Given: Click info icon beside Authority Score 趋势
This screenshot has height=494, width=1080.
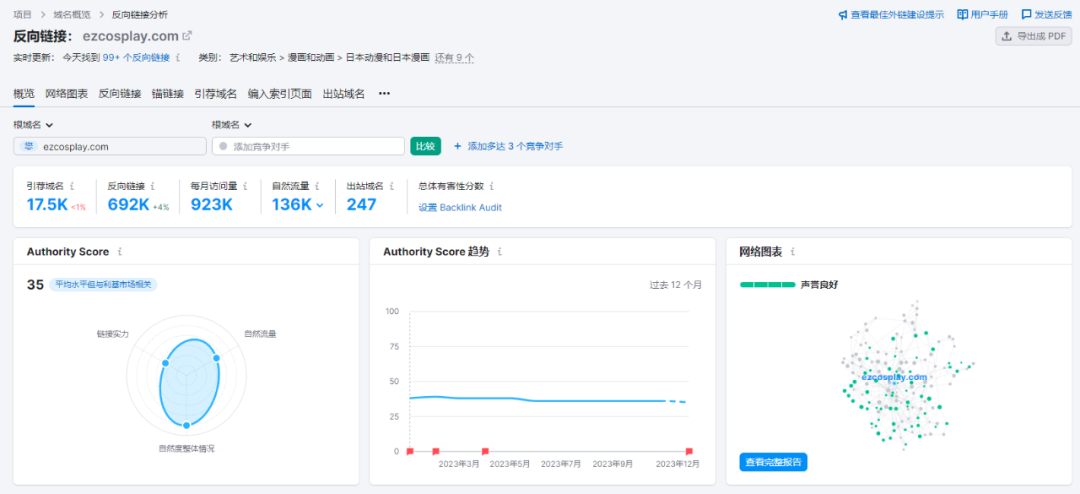Looking at the screenshot, I should (500, 252).
